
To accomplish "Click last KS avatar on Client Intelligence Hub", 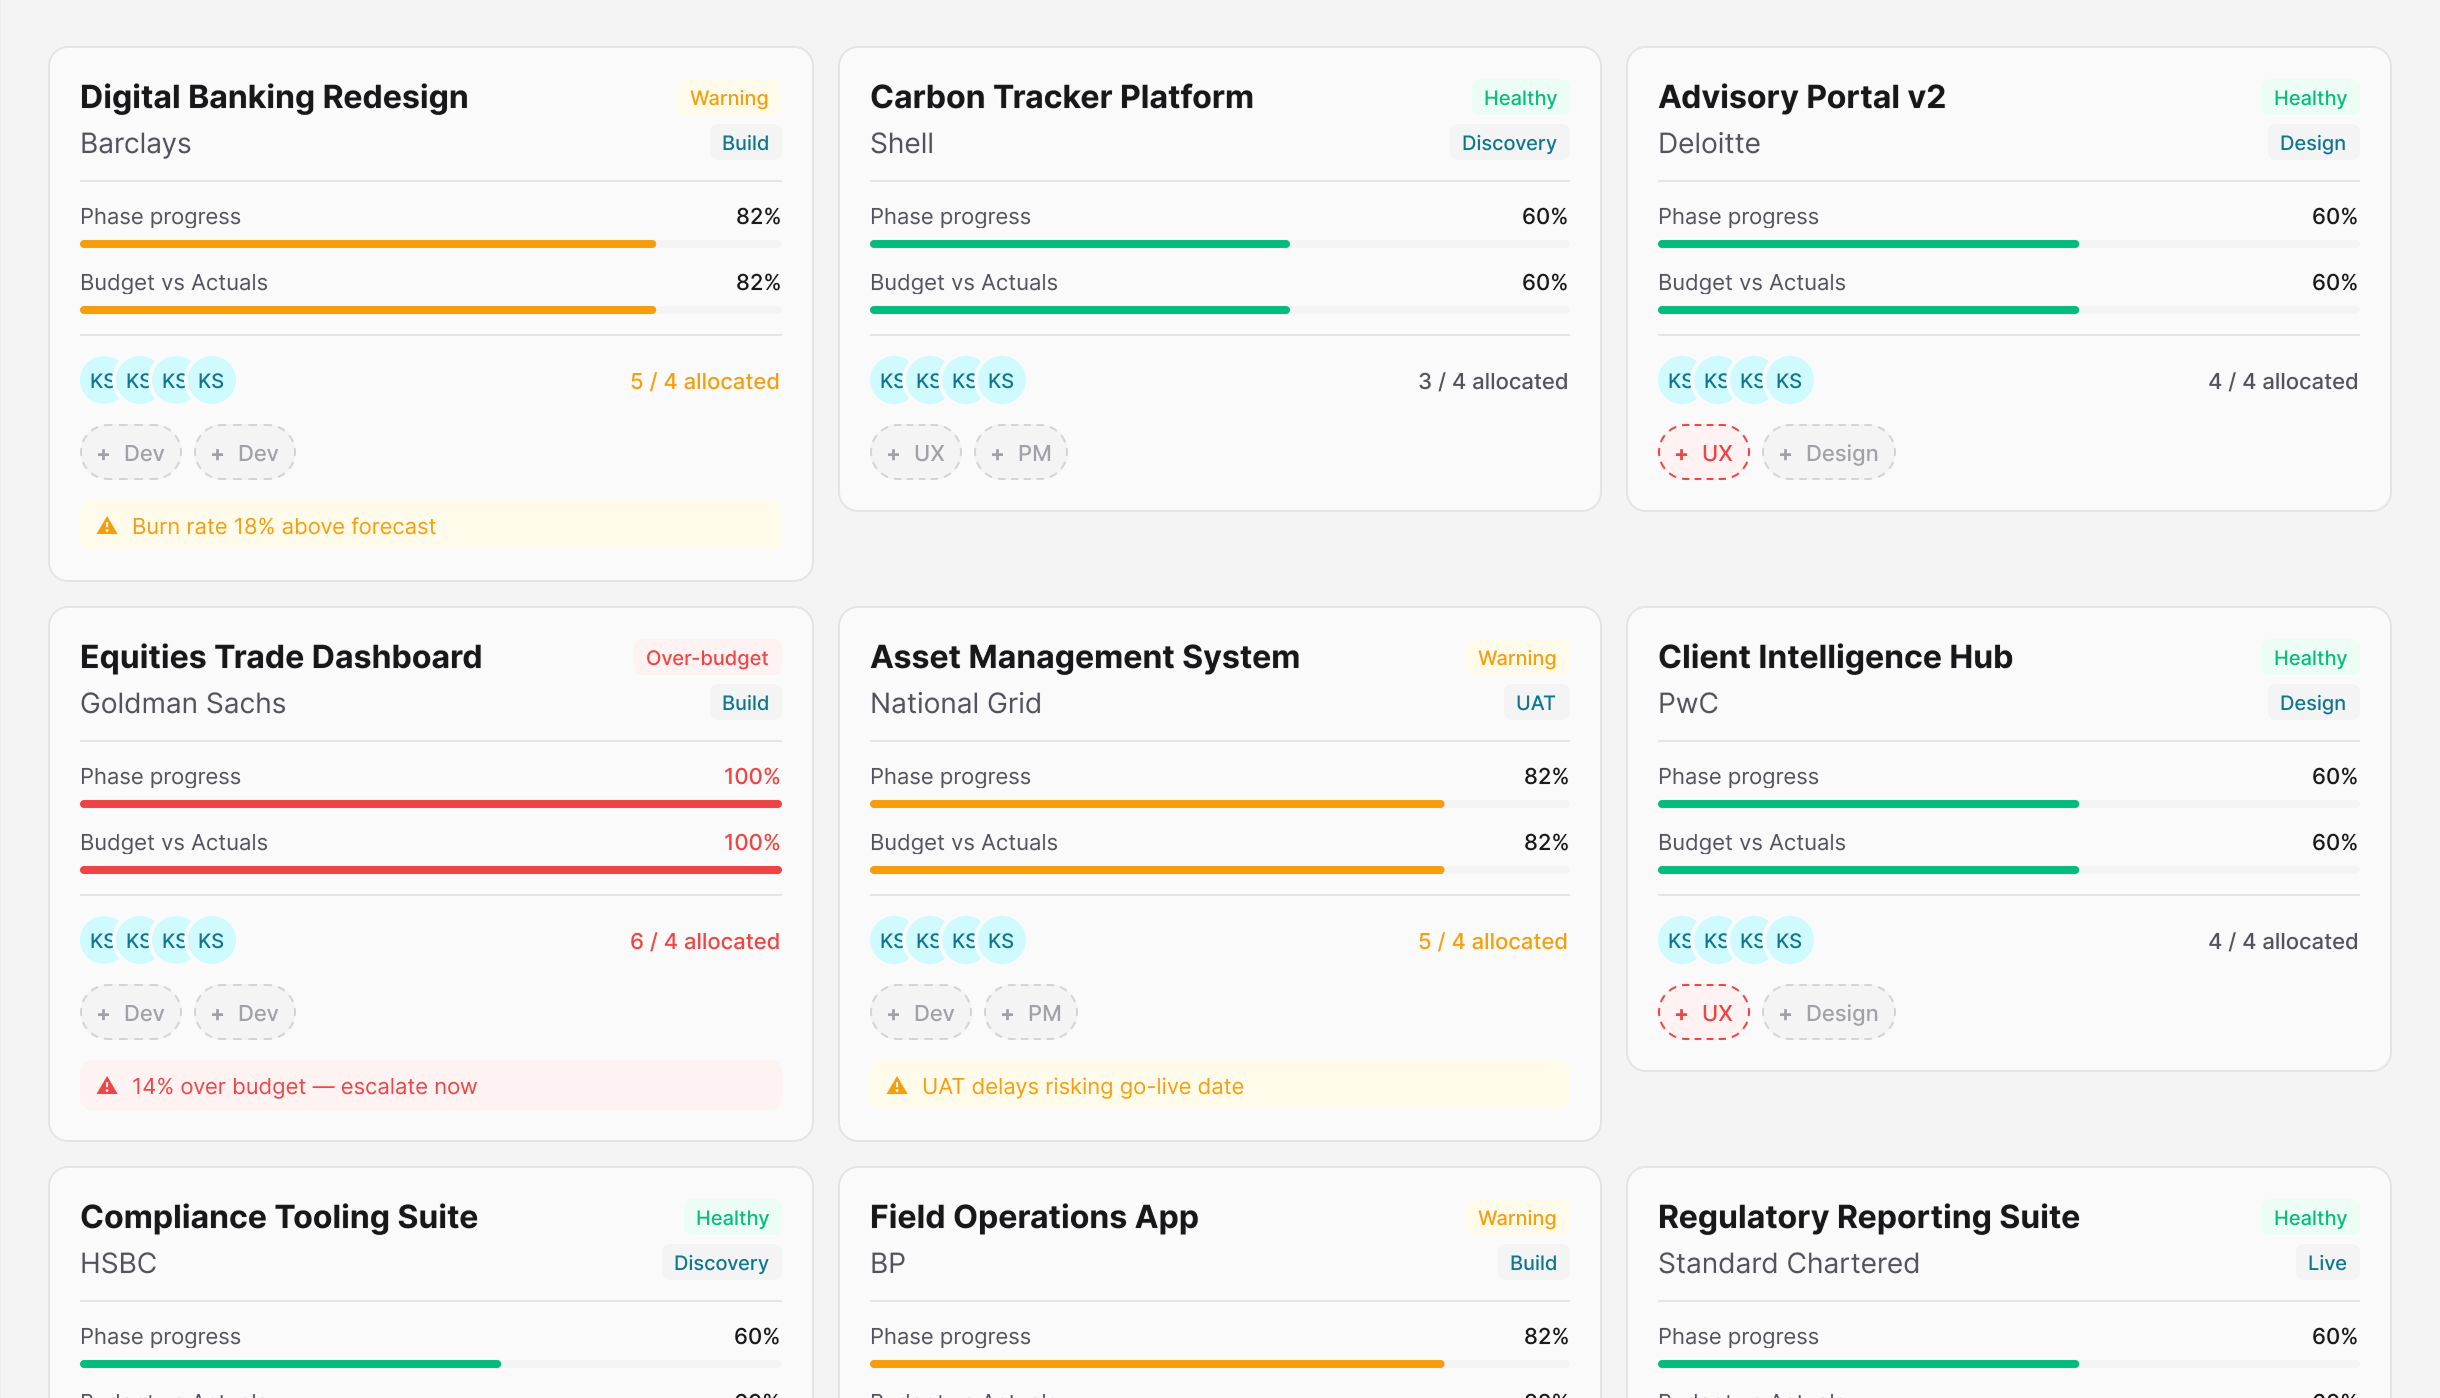I will point(1790,941).
